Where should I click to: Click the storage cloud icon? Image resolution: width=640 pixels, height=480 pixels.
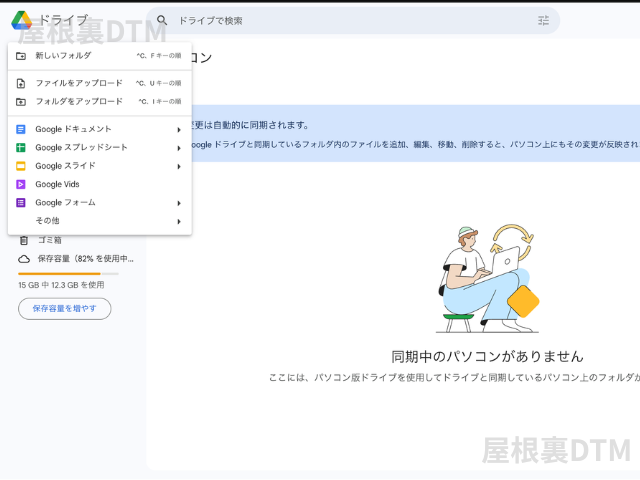[x=24, y=259]
